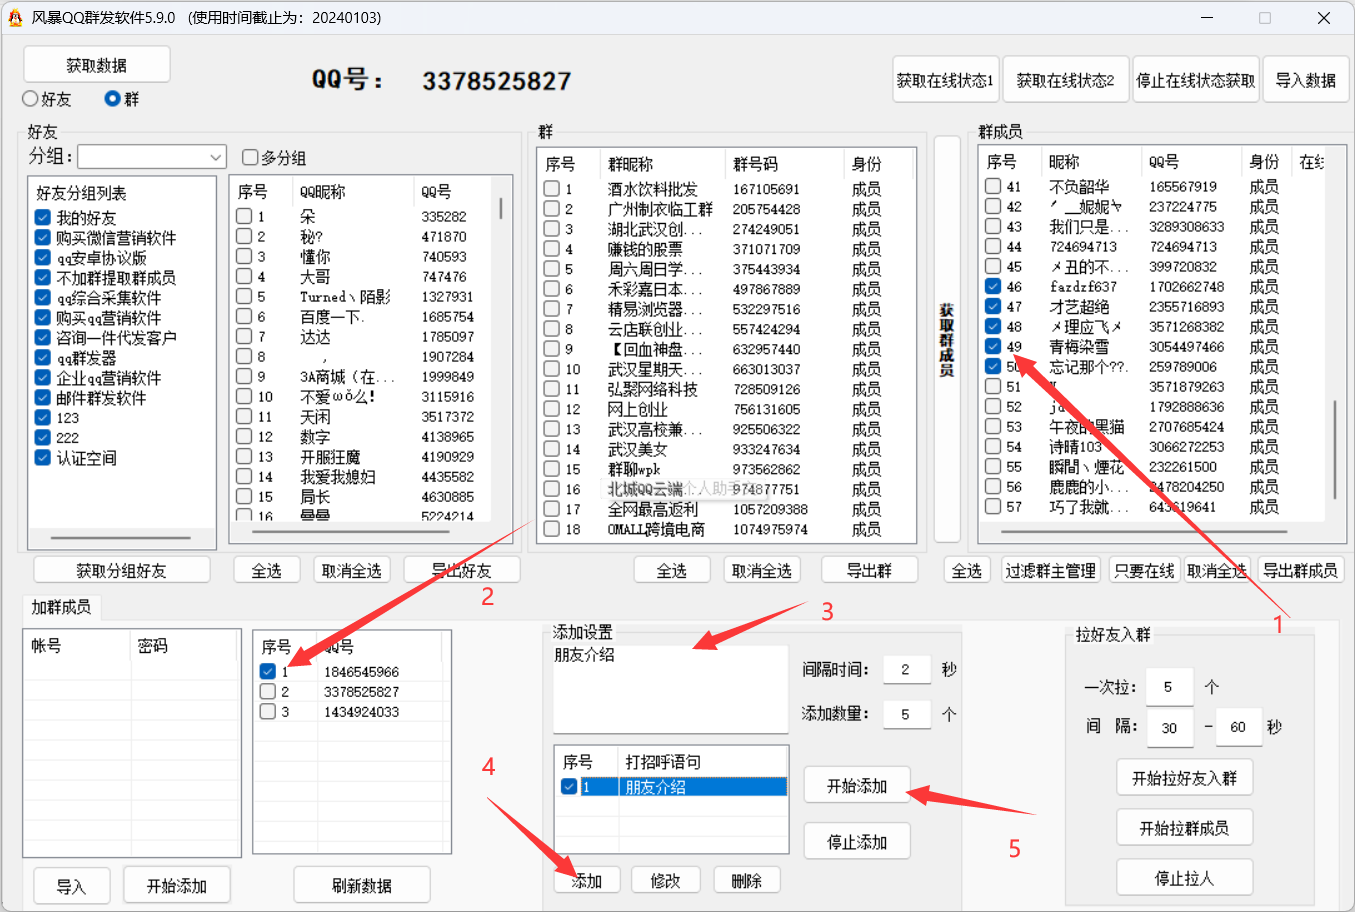Click 获取分组好友 button
This screenshot has width=1355, height=912.
(x=122, y=570)
